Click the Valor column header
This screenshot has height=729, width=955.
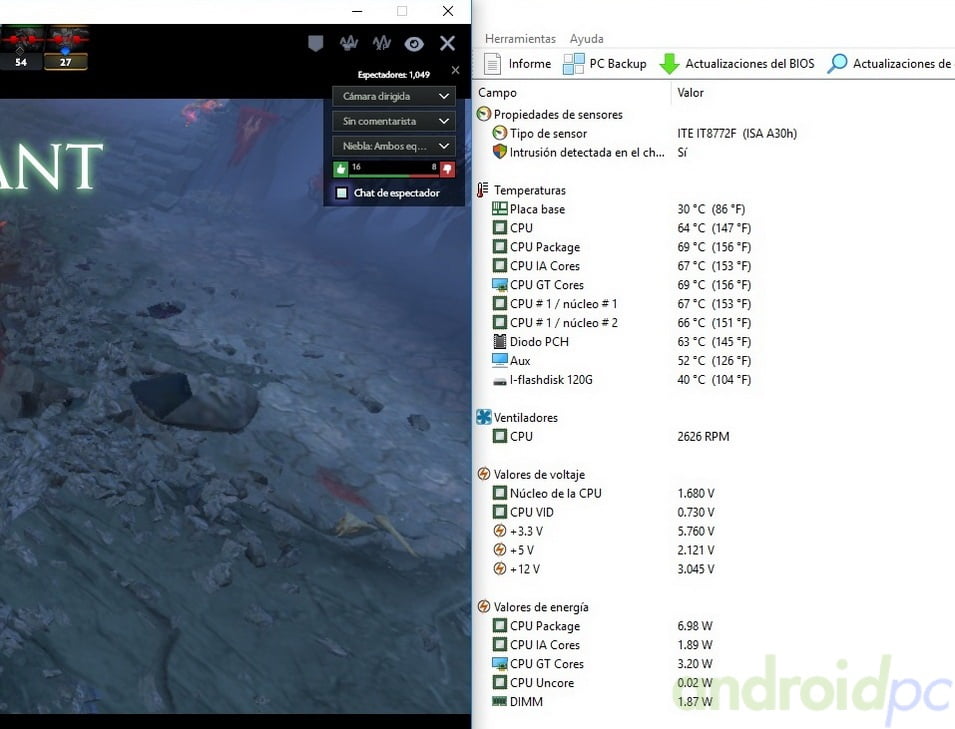coord(690,93)
